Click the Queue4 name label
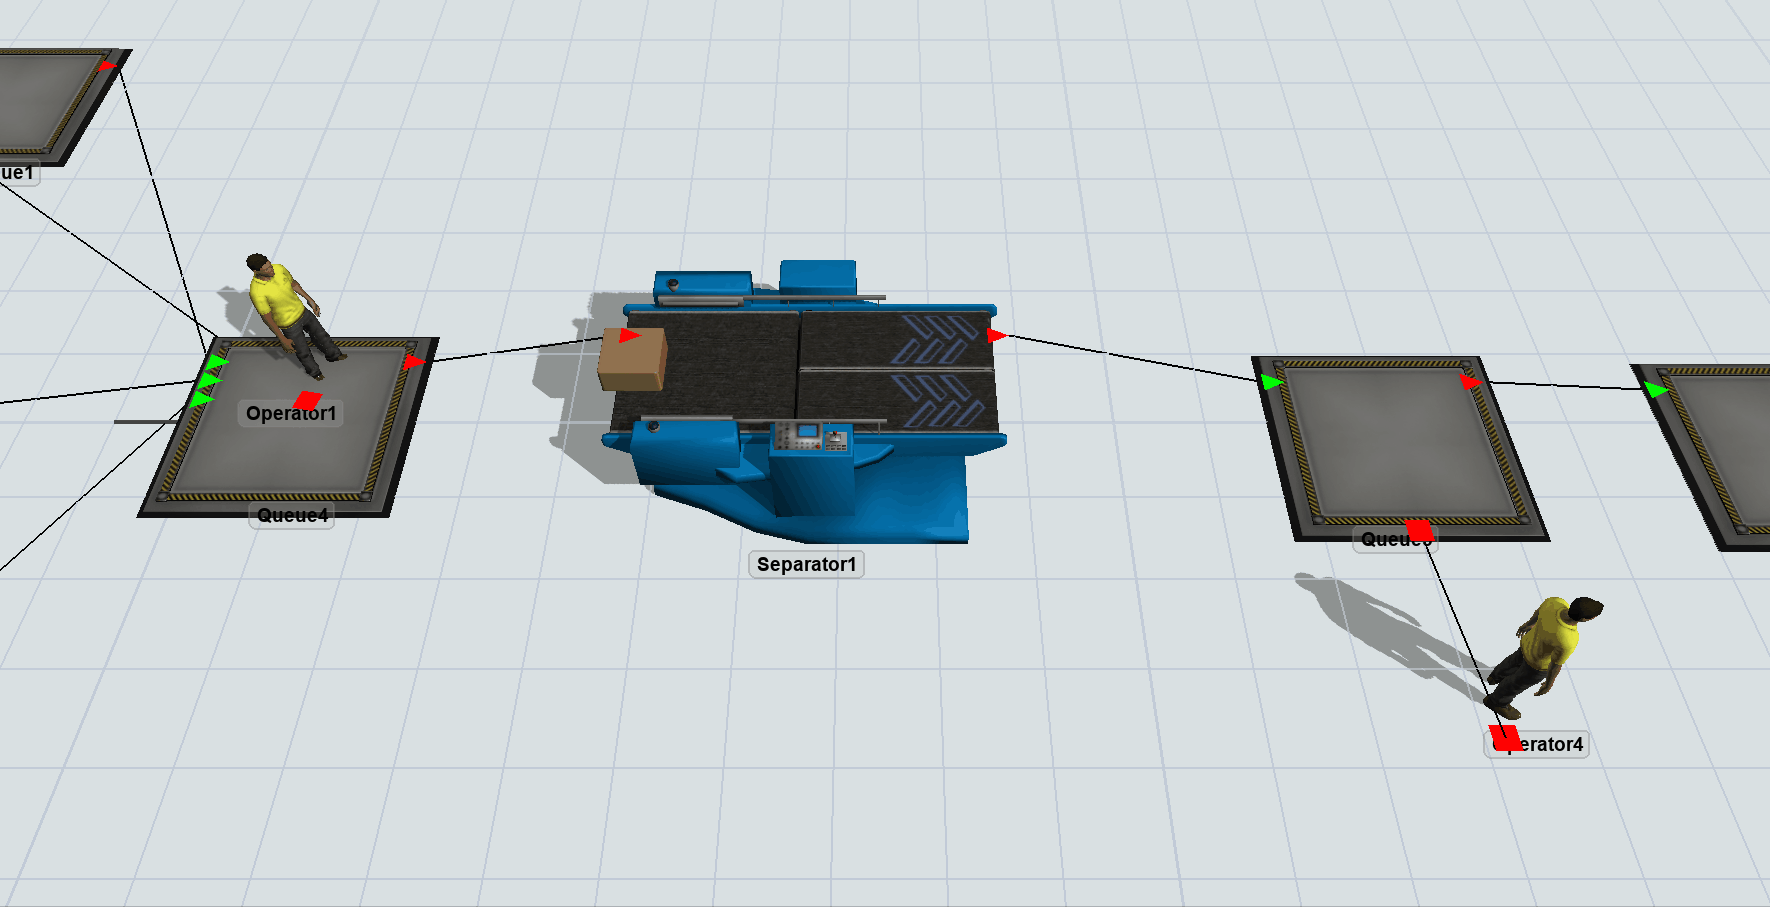This screenshot has height=907, width=1770. pos(292,516)
